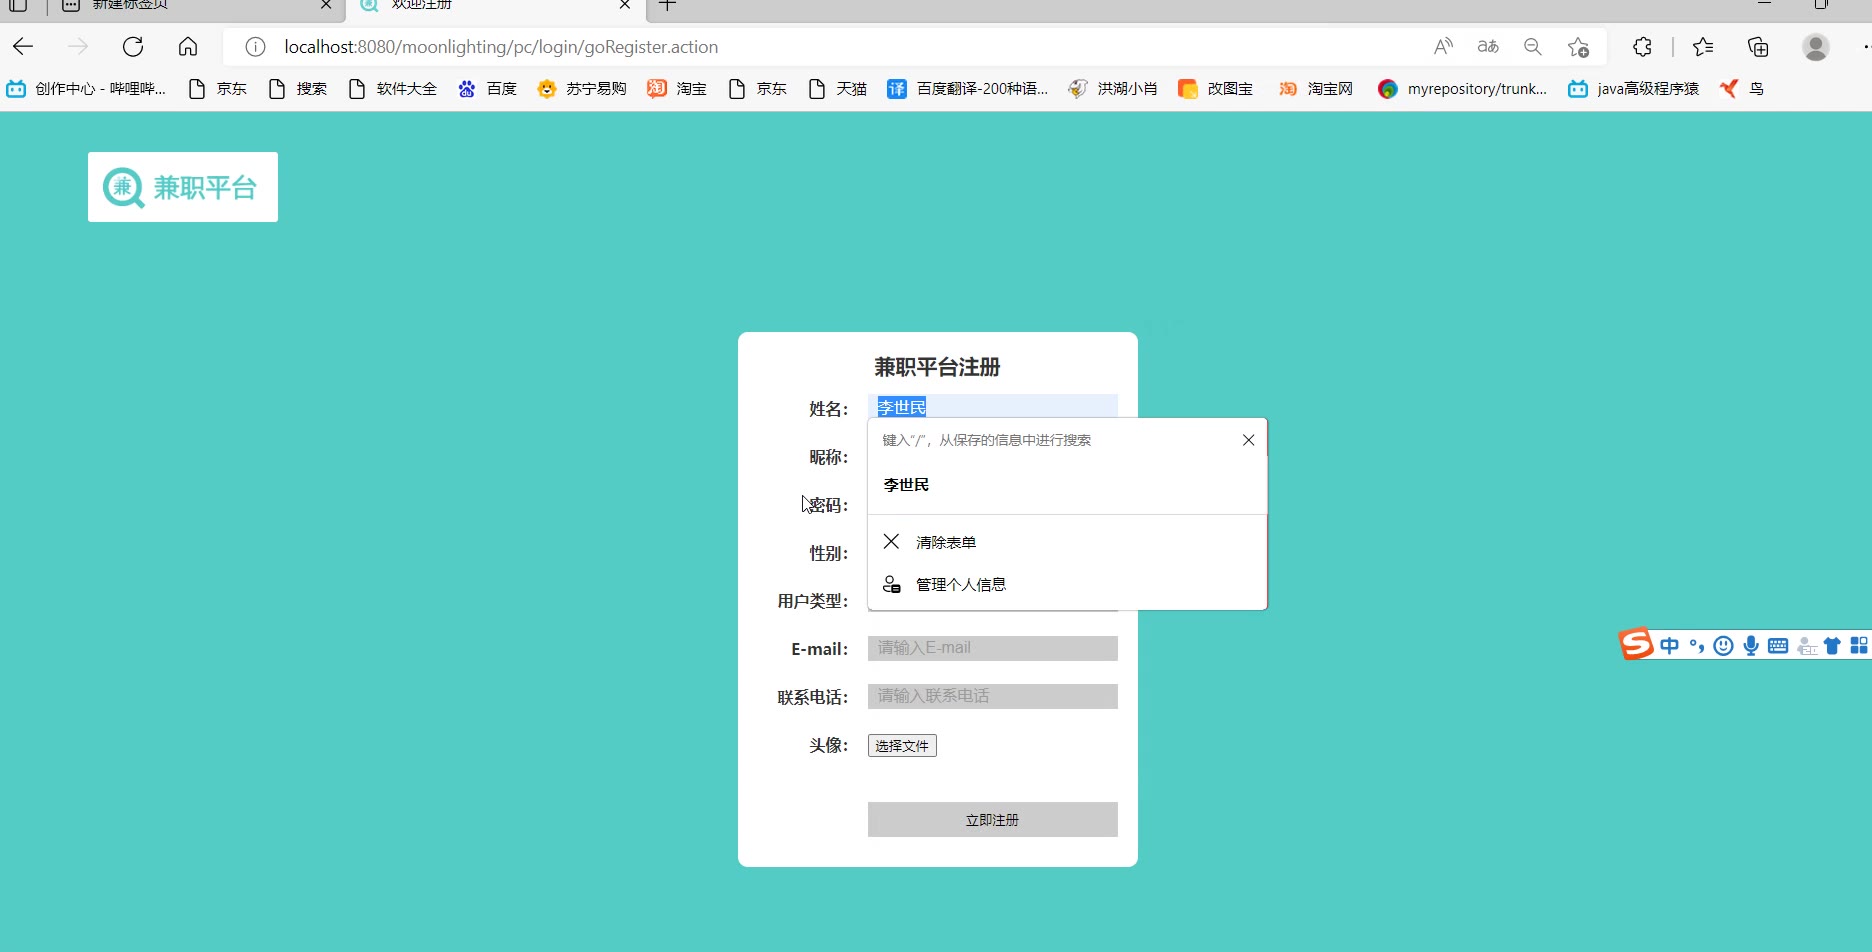Open the 搜索 bookmark
Screen dimensions: 1872x952
[297, 89]
